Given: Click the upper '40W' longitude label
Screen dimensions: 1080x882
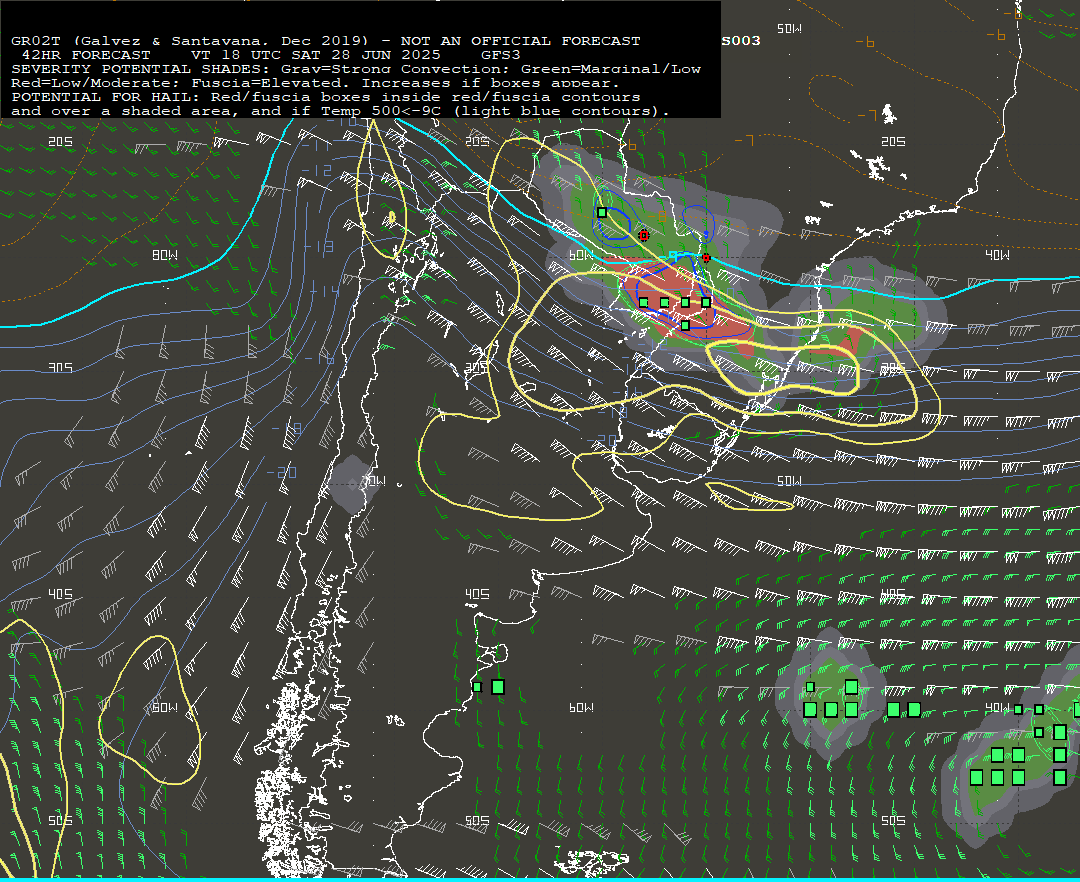Looking at the screenshot, I should point(997,255).
